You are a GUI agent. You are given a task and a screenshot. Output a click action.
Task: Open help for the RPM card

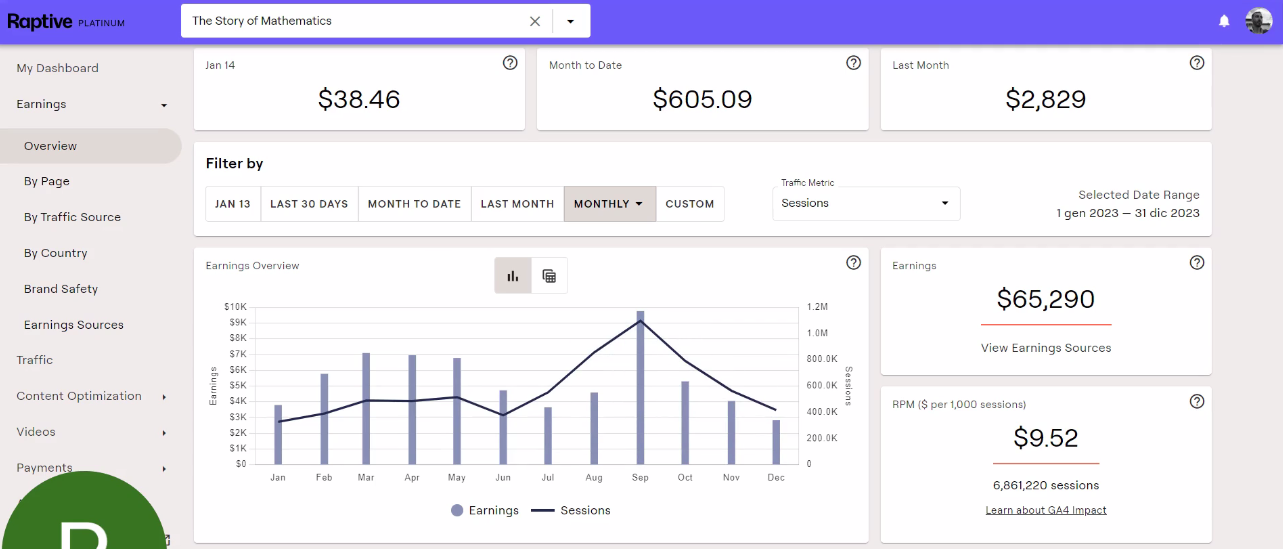point(1197,401)
